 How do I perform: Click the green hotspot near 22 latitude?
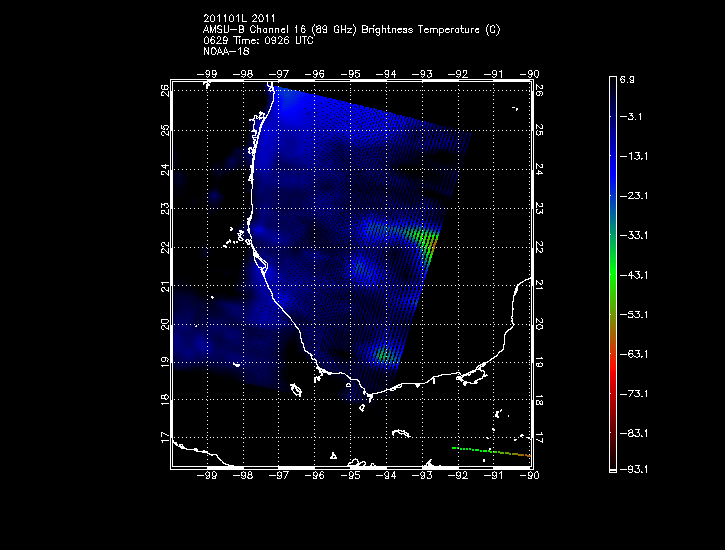click(426, 241)
